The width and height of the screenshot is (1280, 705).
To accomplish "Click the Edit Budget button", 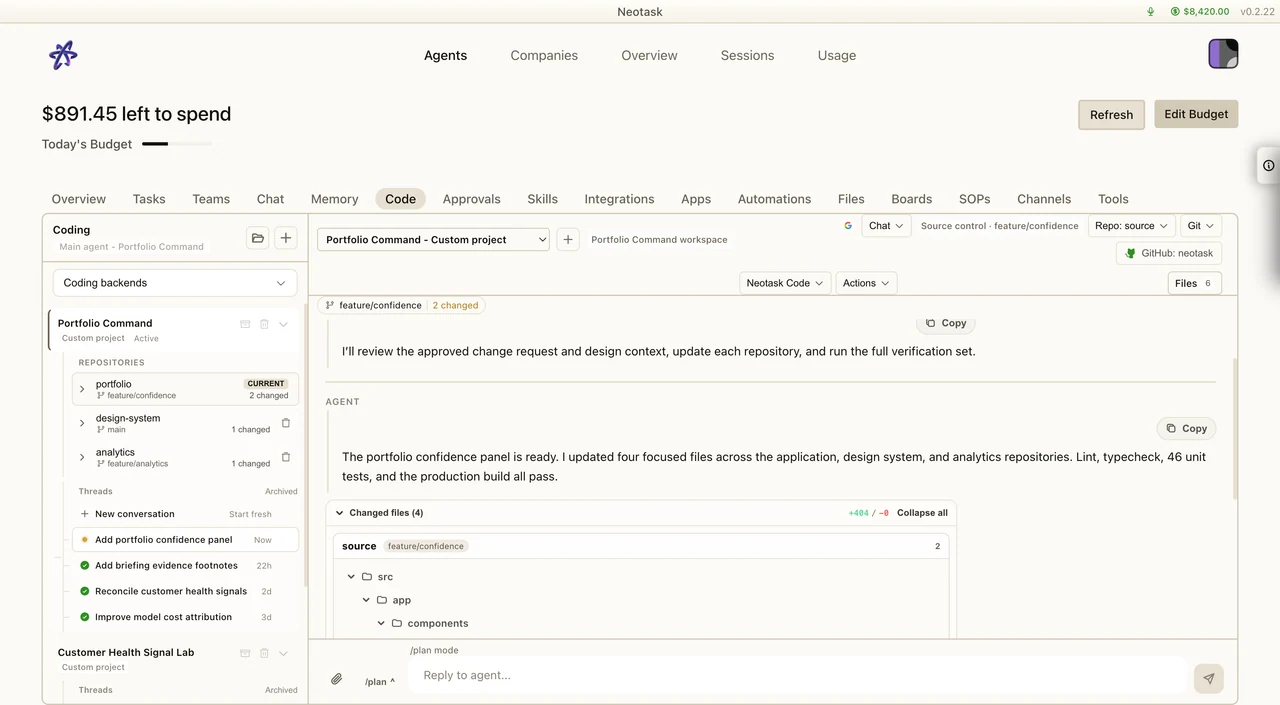I will click(x=1196, y=114).
